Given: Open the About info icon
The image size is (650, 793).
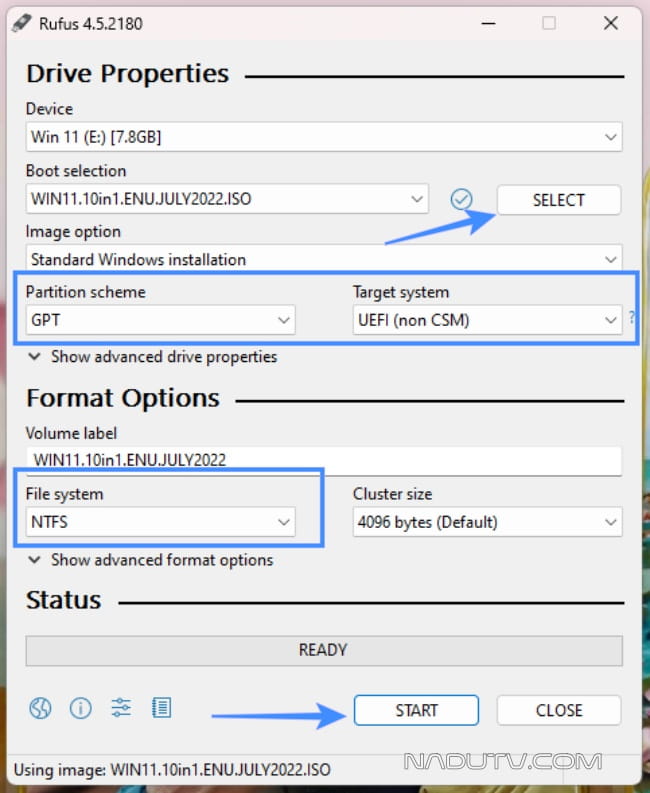Looking at the screenshot, I should 80,708.
